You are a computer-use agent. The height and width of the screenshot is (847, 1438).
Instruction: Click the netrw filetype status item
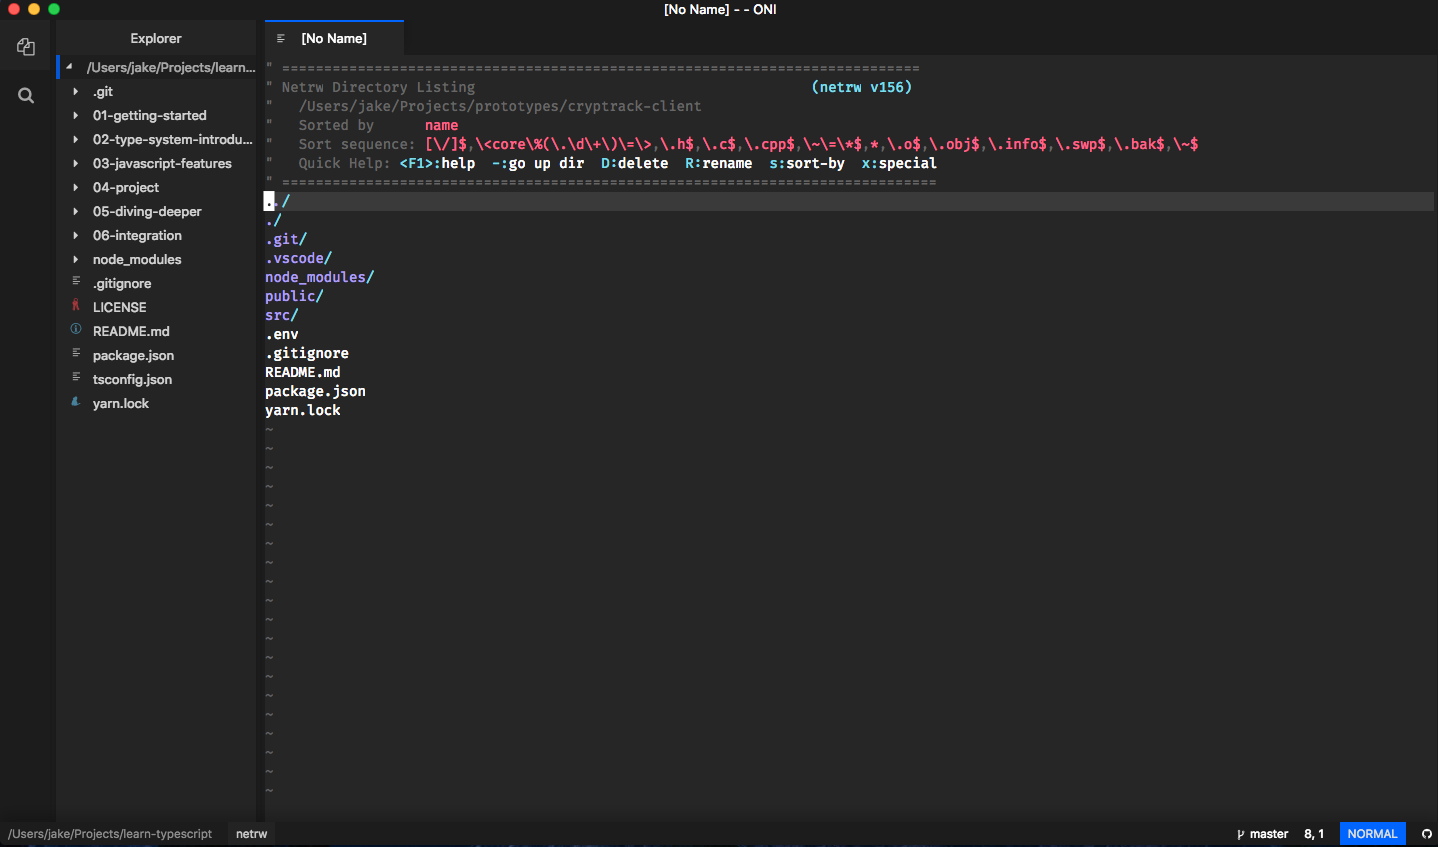pos(251,834)
